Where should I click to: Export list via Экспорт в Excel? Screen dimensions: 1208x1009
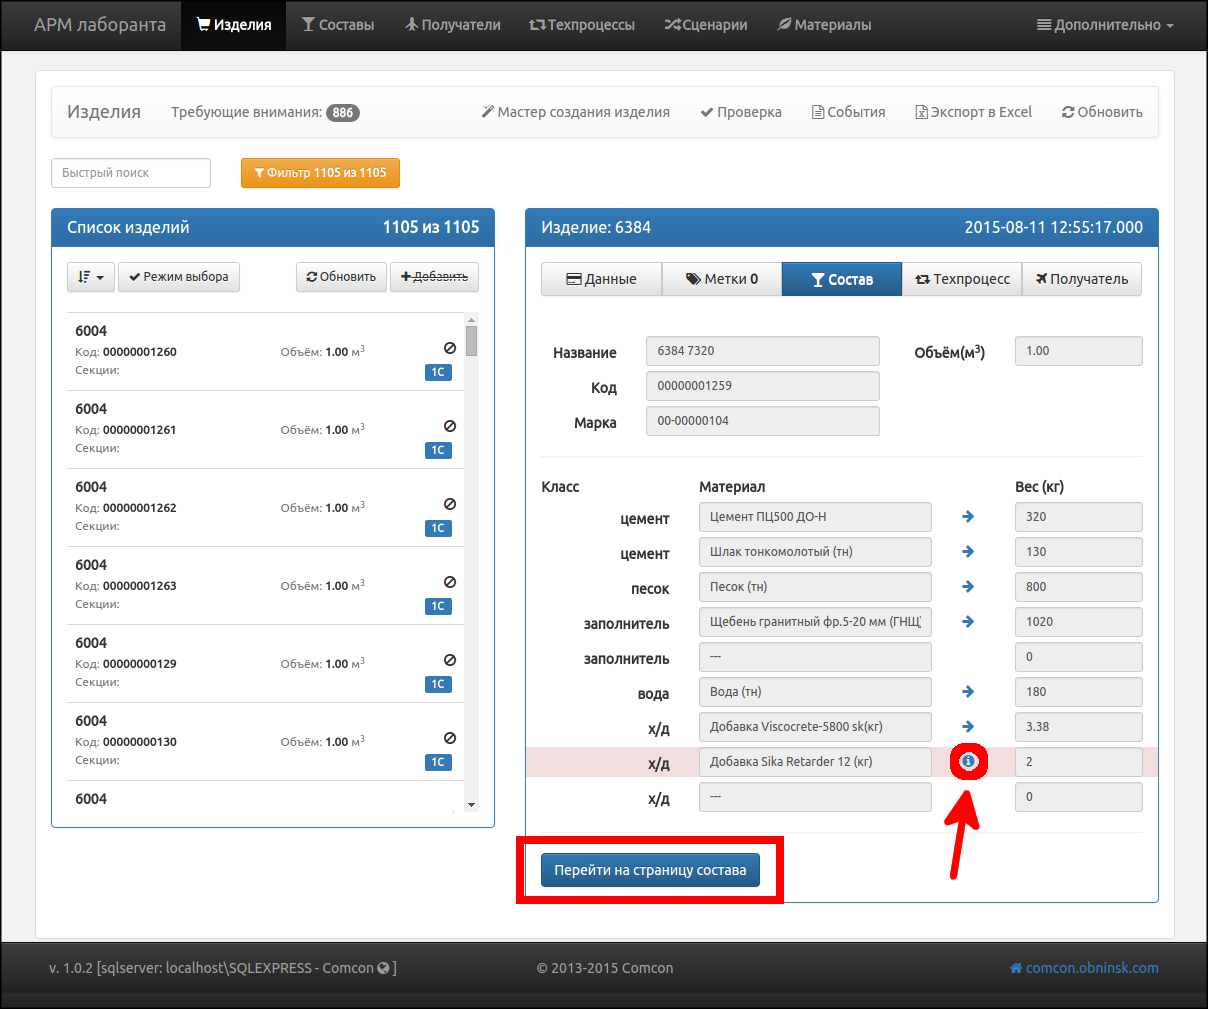(973, 112)
